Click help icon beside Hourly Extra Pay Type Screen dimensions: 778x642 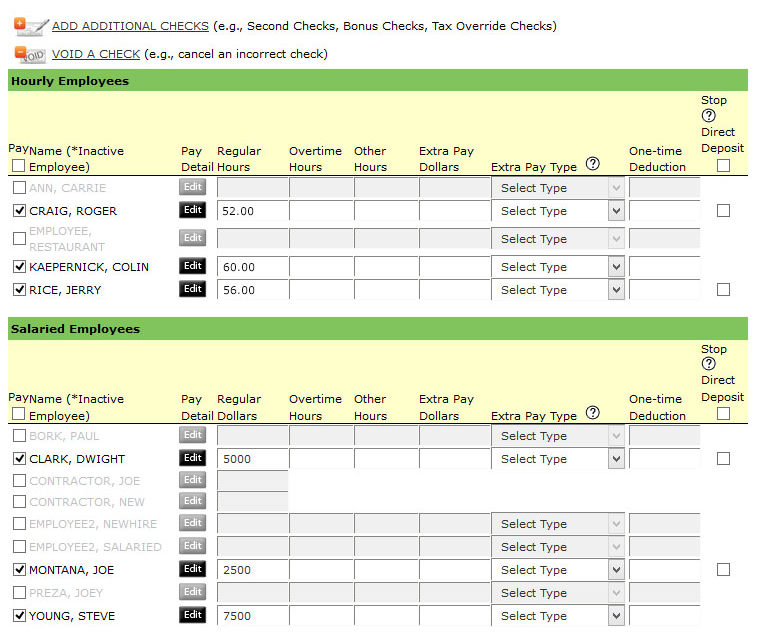point(592,164)
